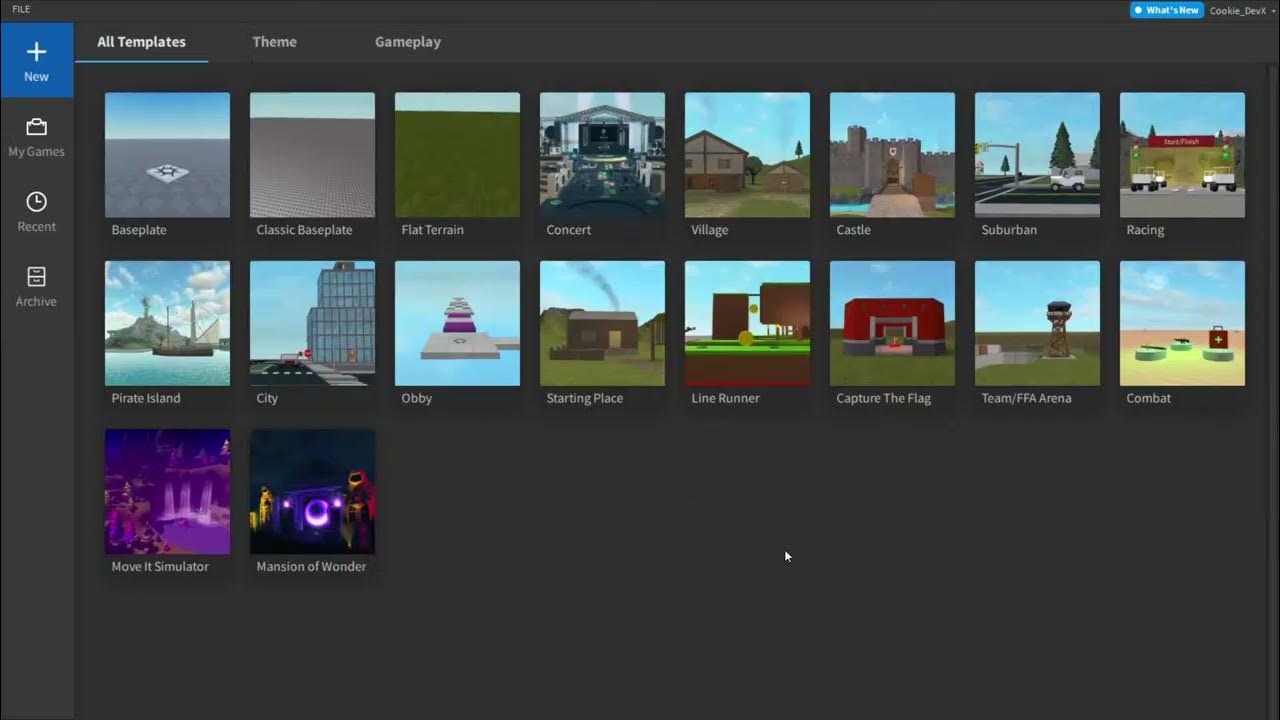
Task: Switch to the Gameplay tab
Action: [408, 42]
